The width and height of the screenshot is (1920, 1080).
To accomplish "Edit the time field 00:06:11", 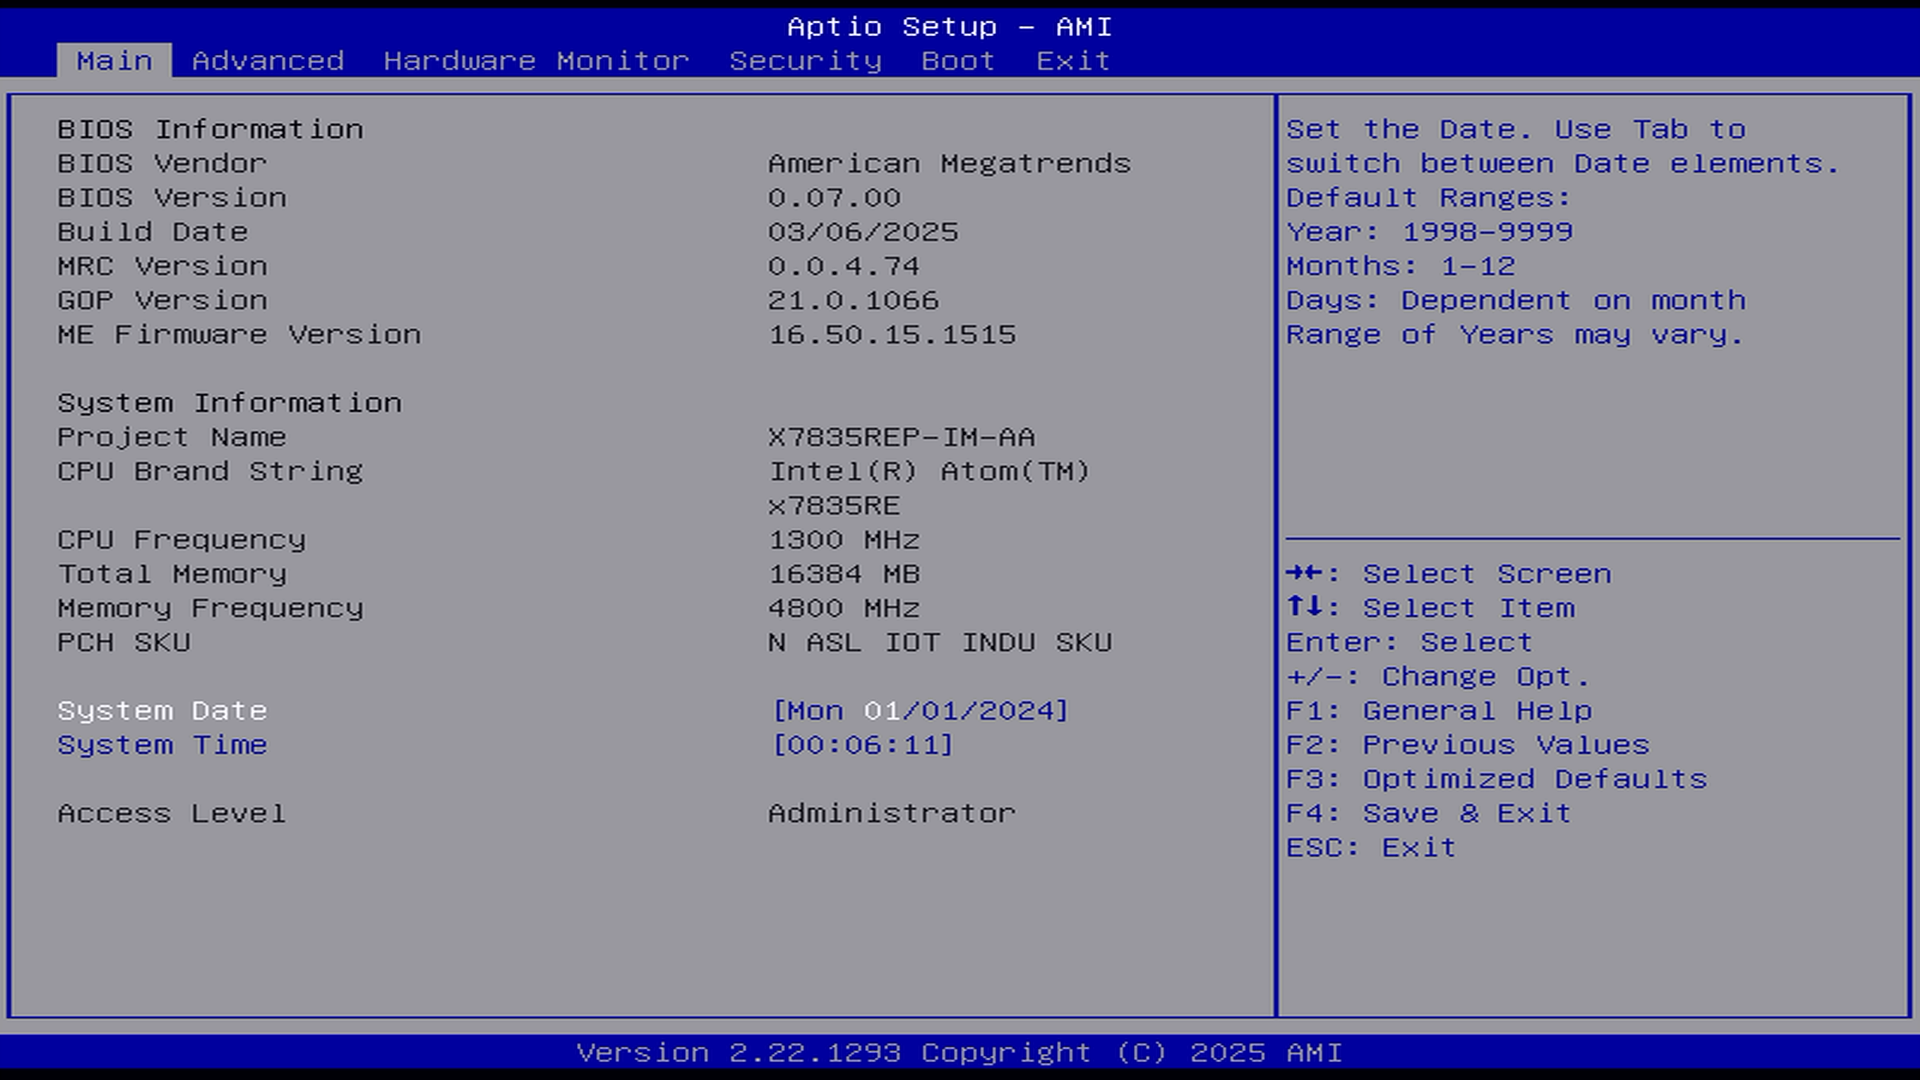I will coord(863,745).
